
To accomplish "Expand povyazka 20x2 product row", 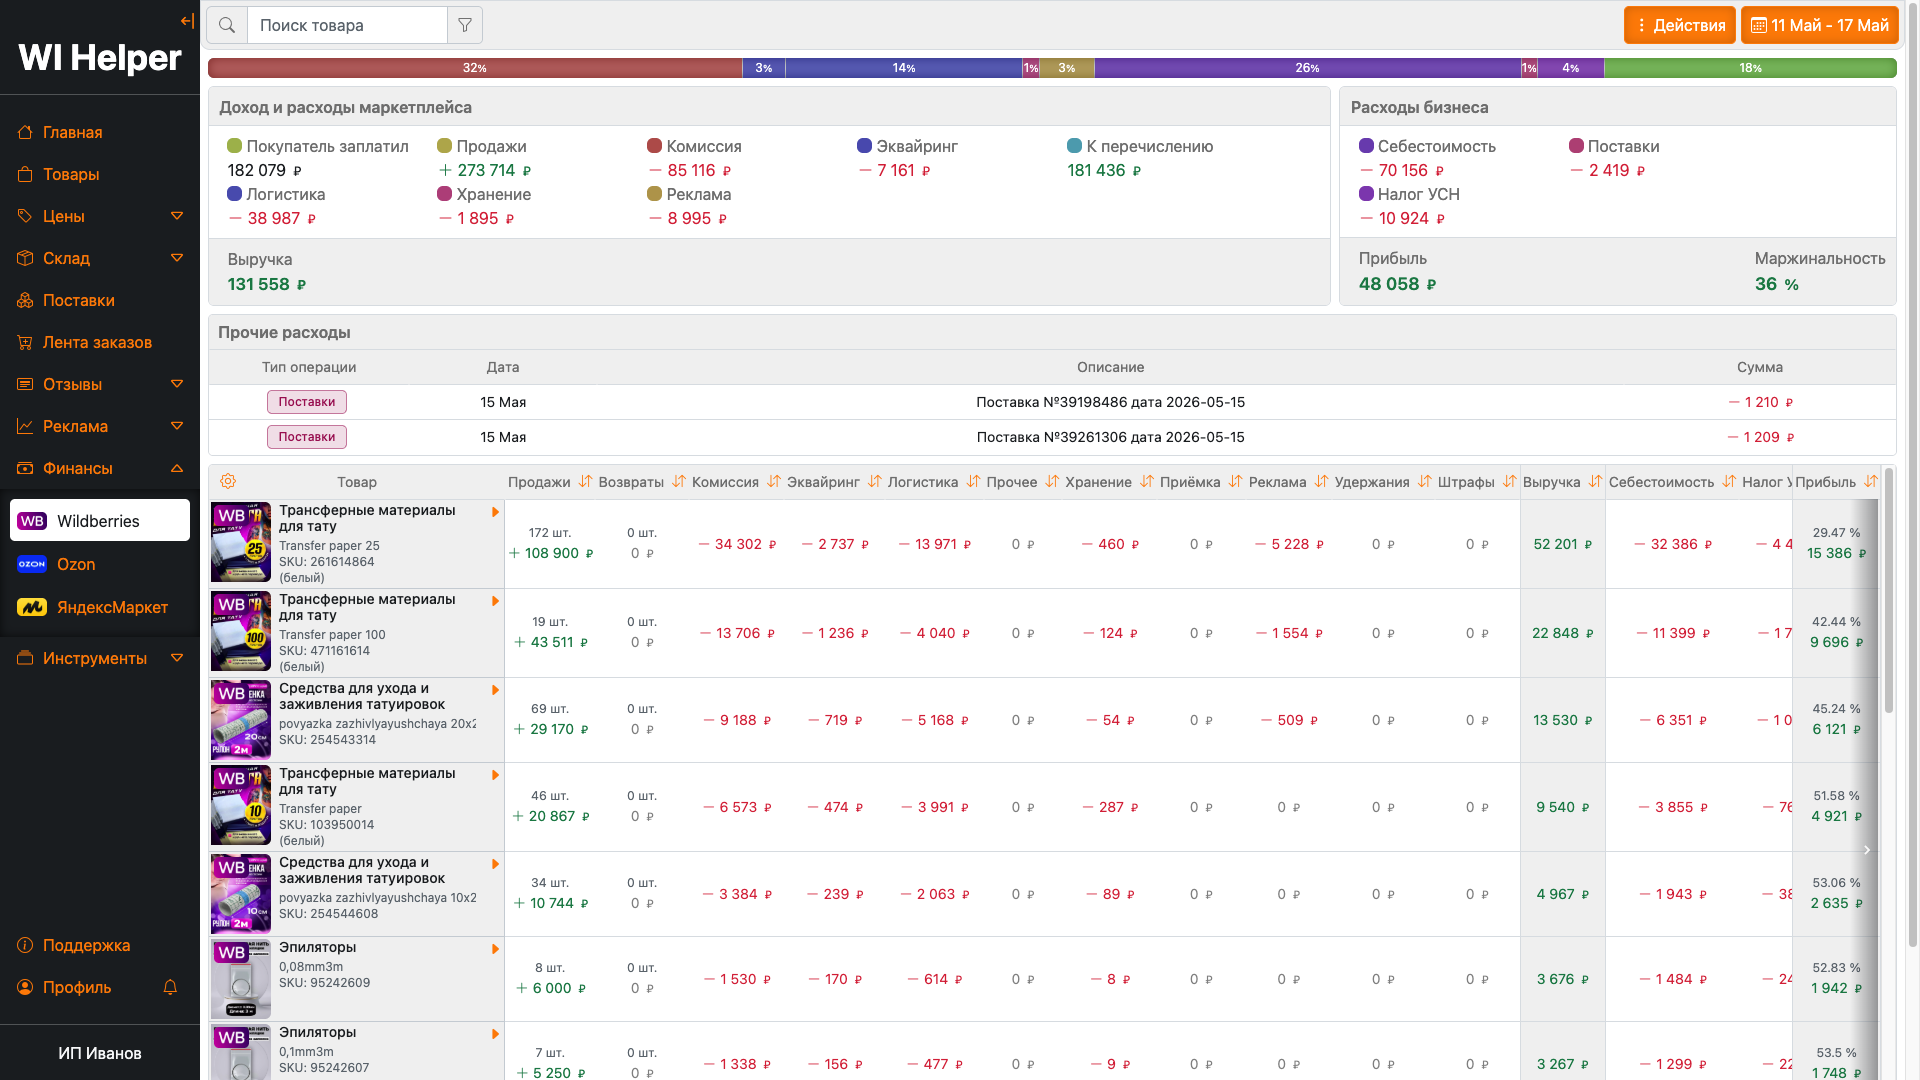I will tap(495, 690).
